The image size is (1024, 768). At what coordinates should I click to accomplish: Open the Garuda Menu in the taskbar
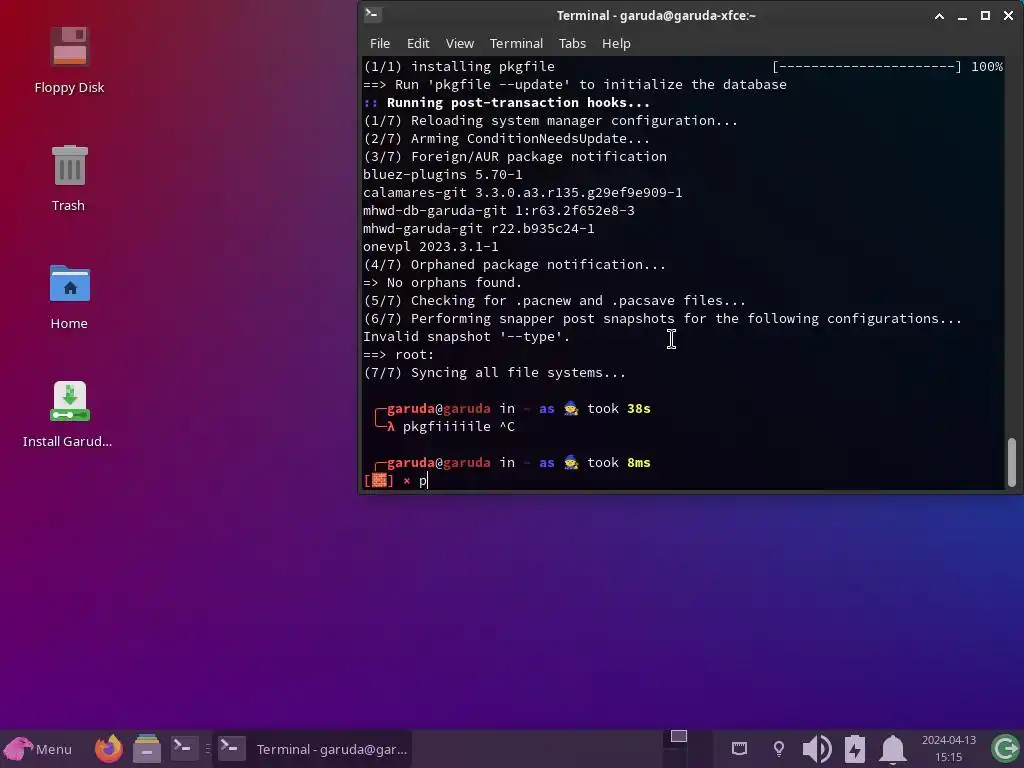(38, 749)
